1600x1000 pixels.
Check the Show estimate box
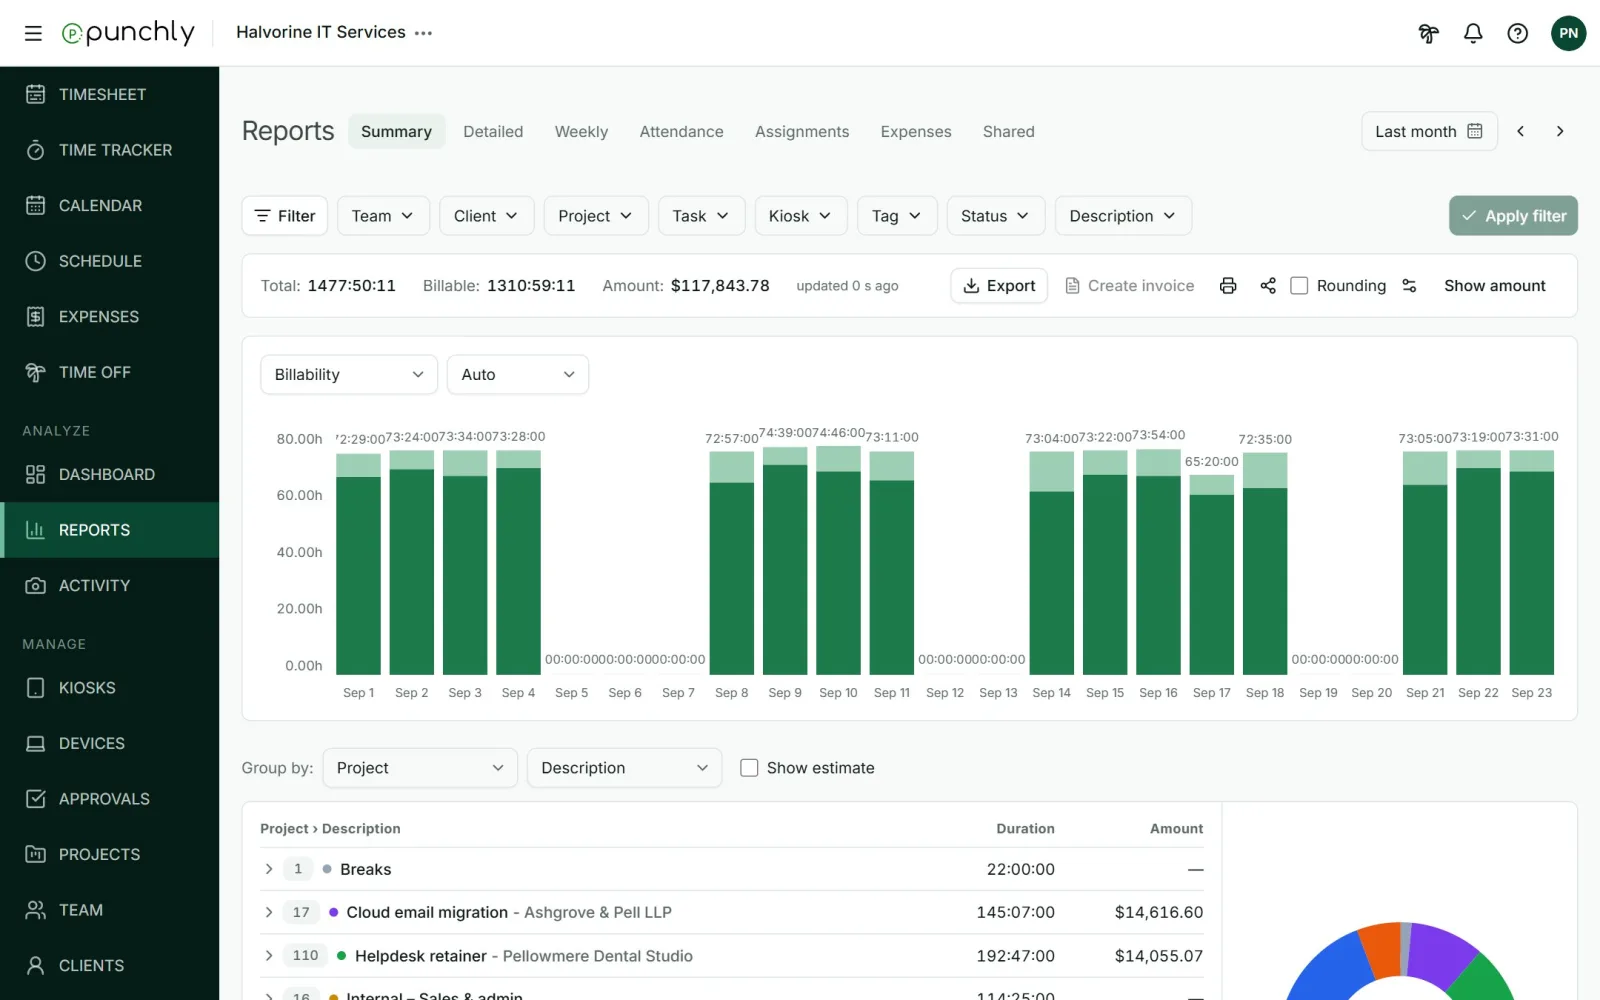pos(749,768)
